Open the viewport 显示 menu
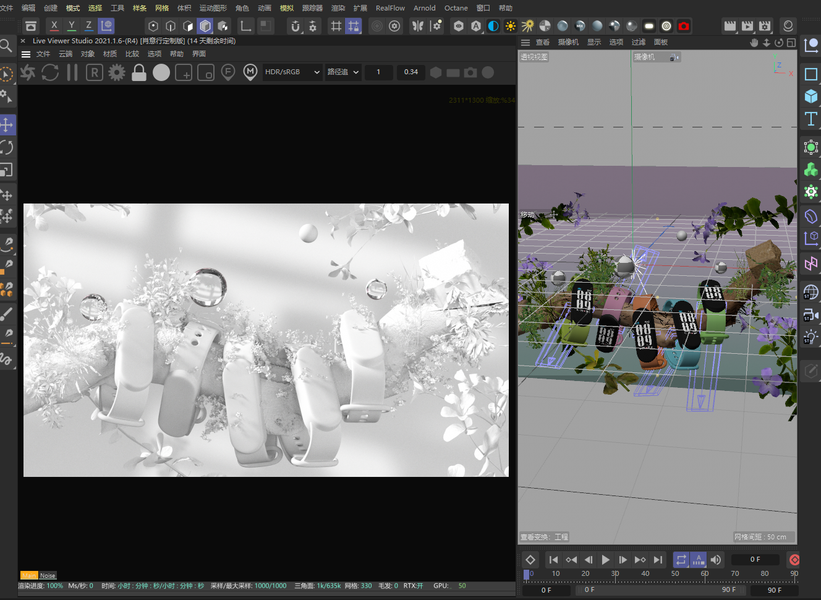The height and width of the screenshot is (600, 821). (594, 42)
